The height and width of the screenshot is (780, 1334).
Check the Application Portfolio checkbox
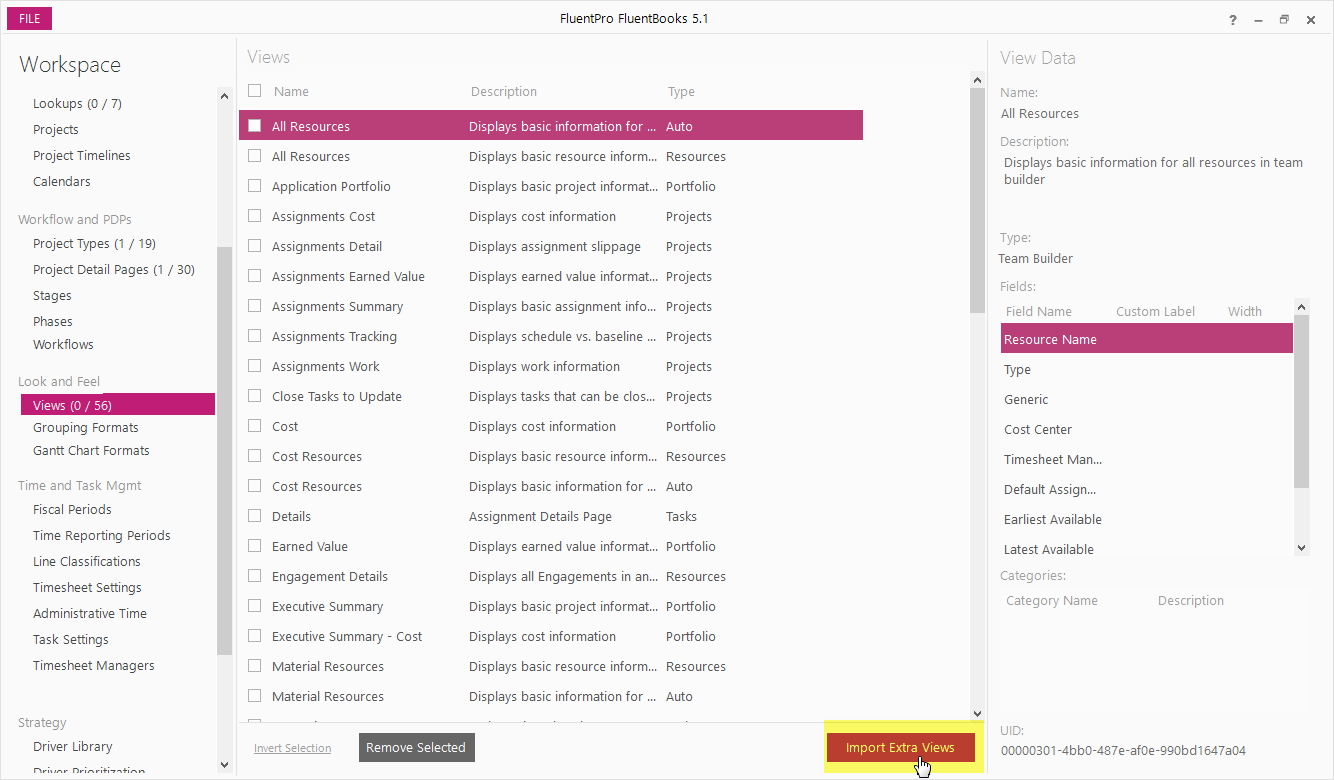(255, 186)
